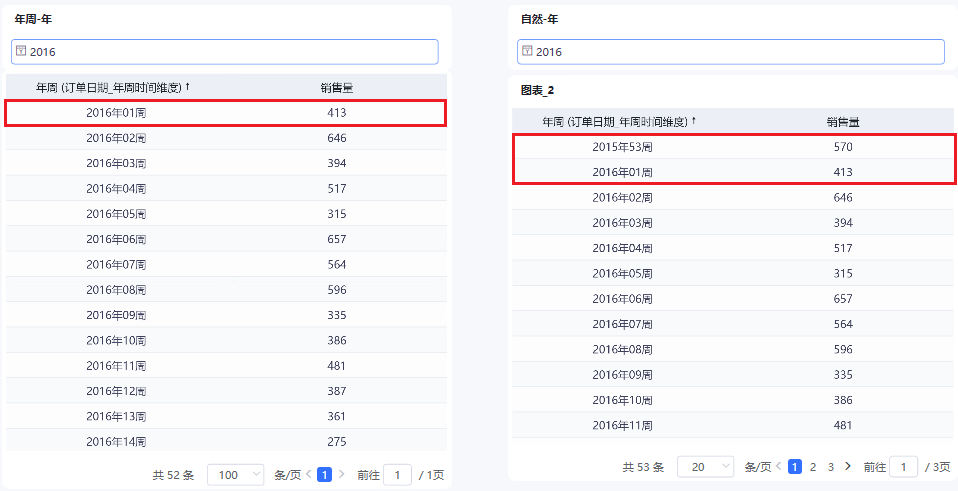Click the 前往 page input in left table
958x491 pixels.
tap(397, 475)
